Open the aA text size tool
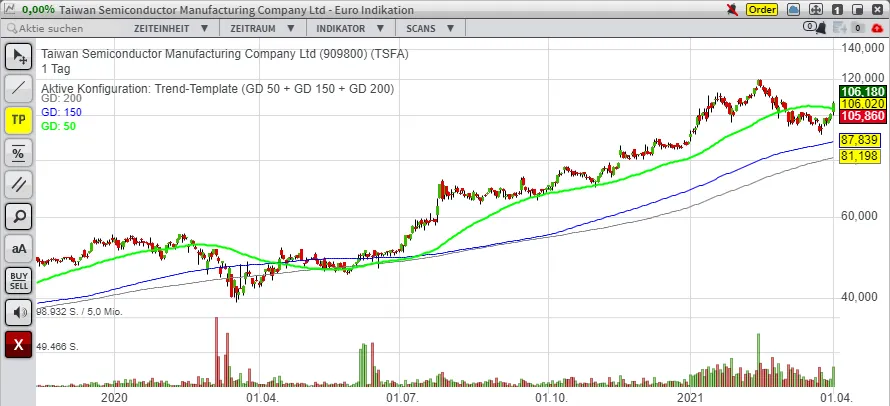The width and height of the screenshot is (890, 406). point(19,249)
